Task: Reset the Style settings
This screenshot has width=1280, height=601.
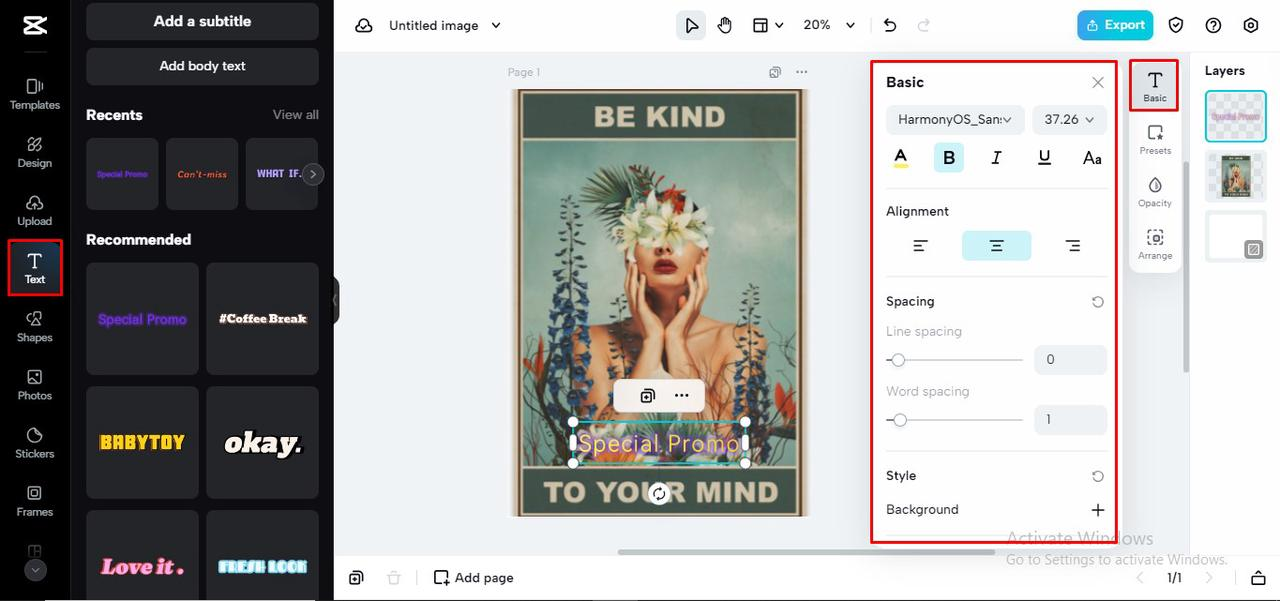Action: pos(1098,476)
